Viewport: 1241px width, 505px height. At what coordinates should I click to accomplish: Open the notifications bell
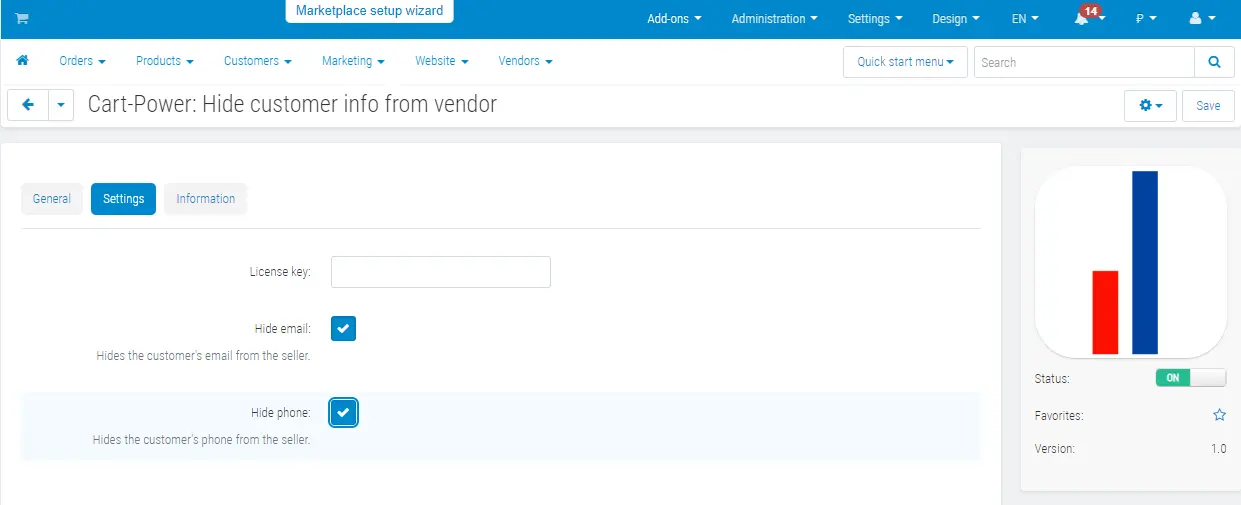tap(1082, 19)
